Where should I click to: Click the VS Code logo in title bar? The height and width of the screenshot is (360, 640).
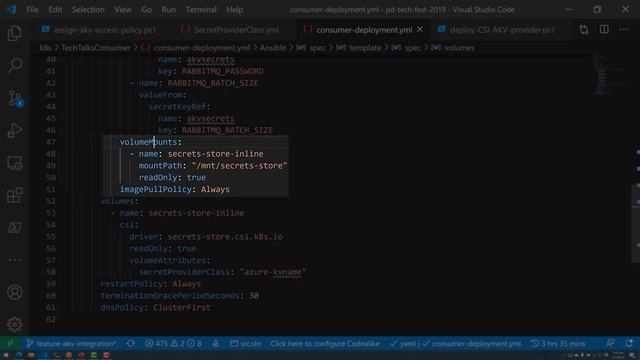(11, 9)
